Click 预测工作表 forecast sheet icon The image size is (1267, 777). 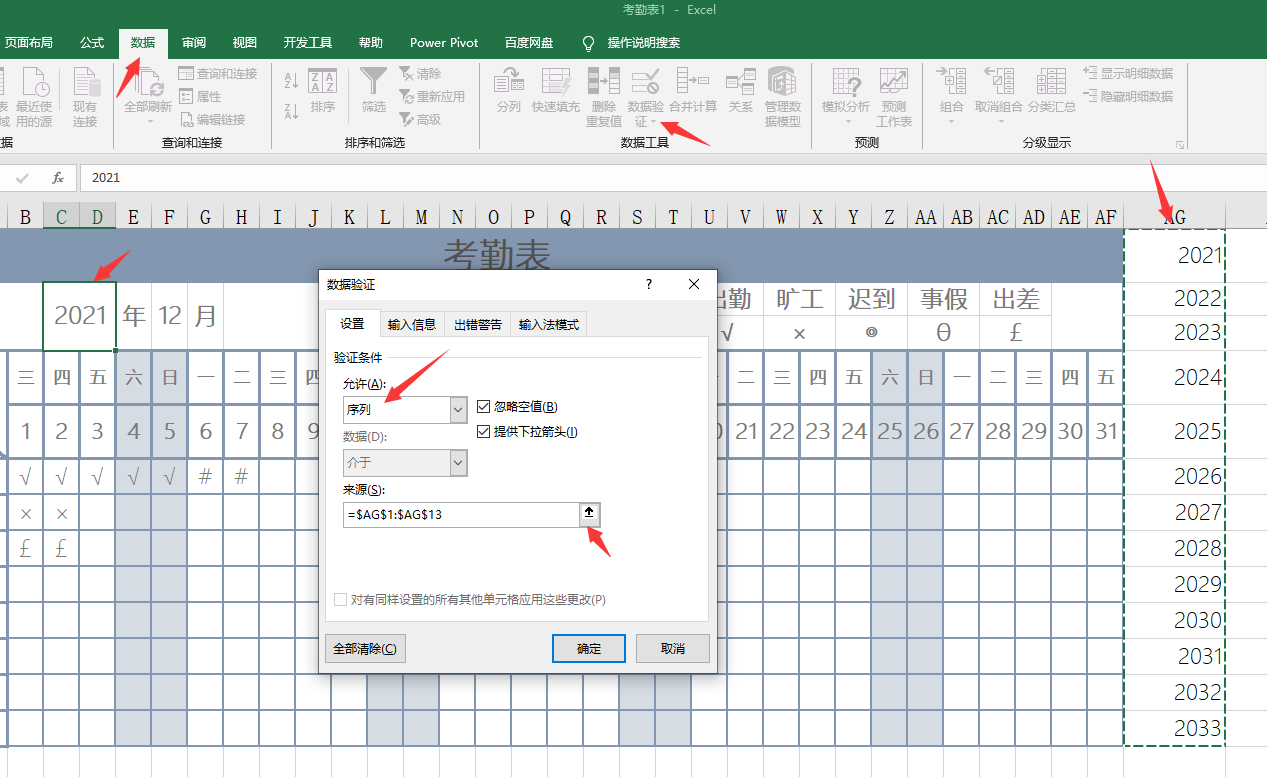point(894,82)
